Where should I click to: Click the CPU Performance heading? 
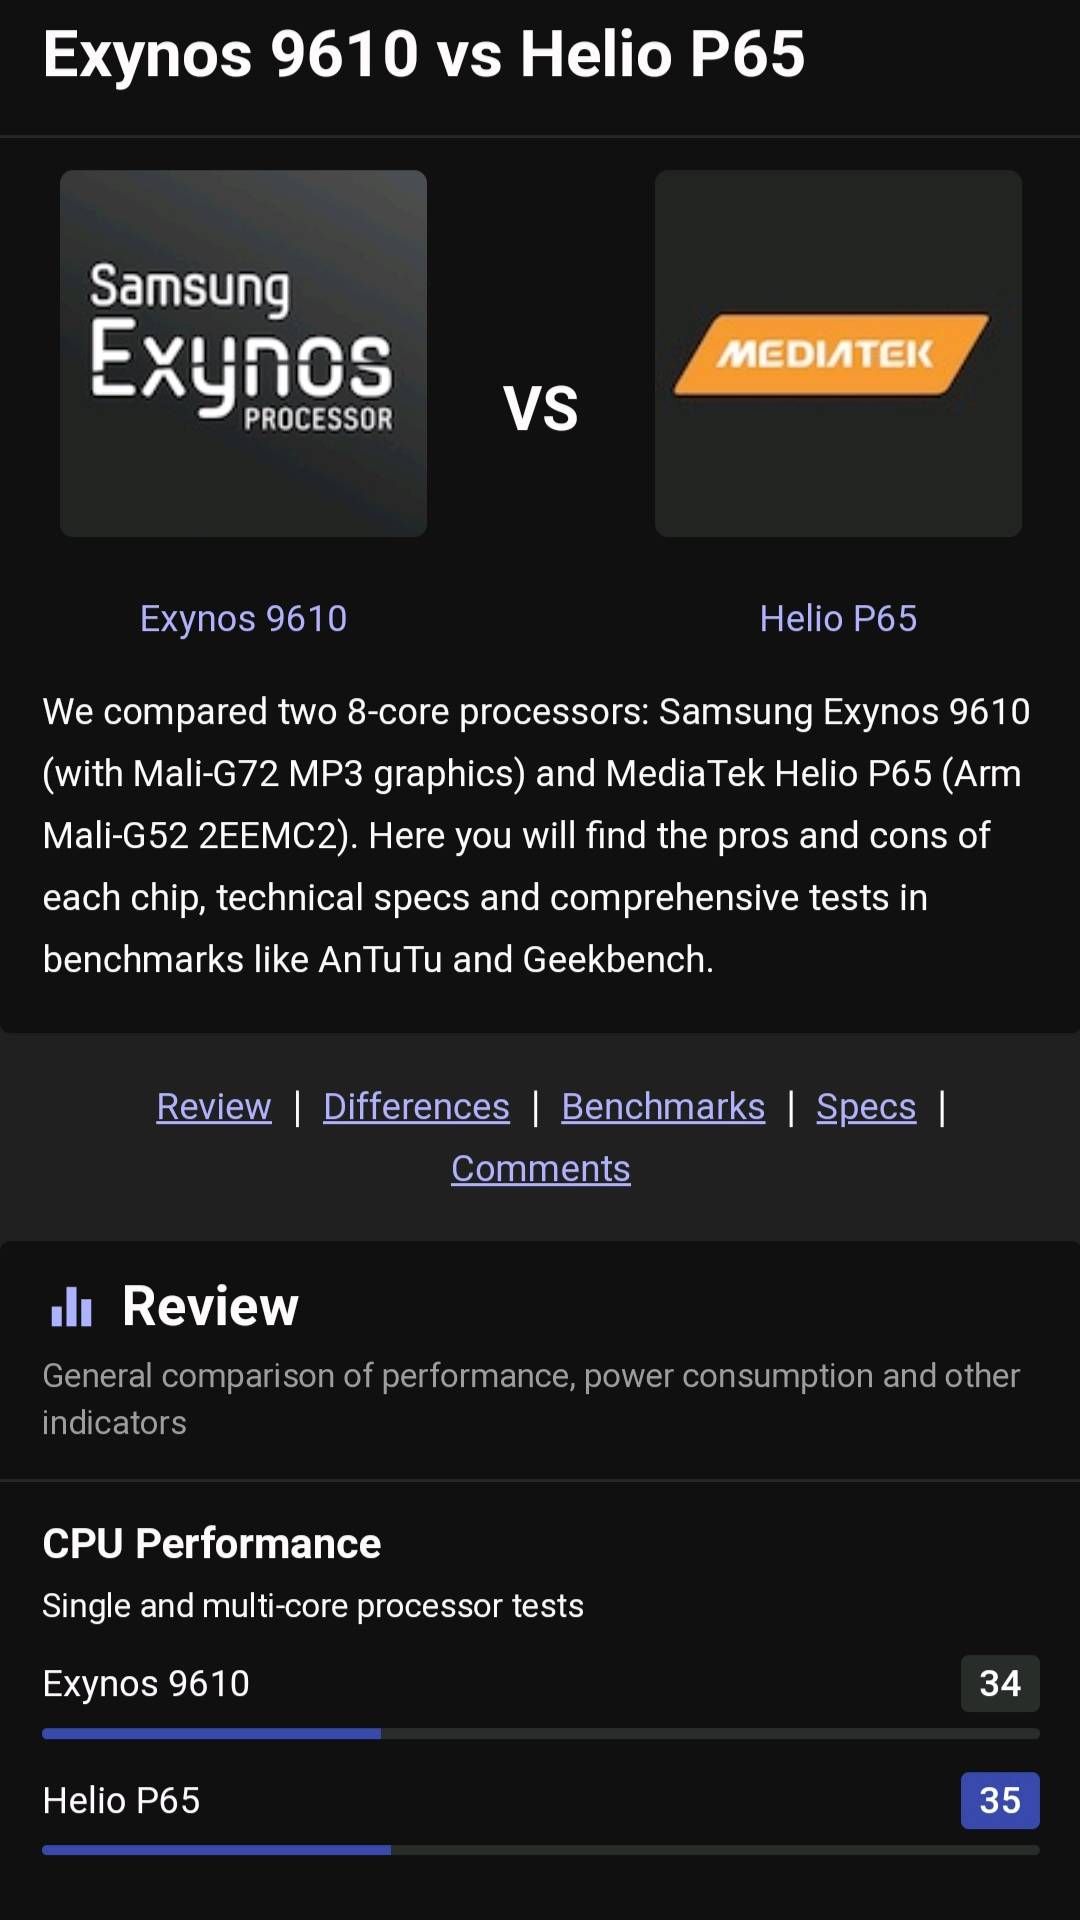tap(211, 1543)
